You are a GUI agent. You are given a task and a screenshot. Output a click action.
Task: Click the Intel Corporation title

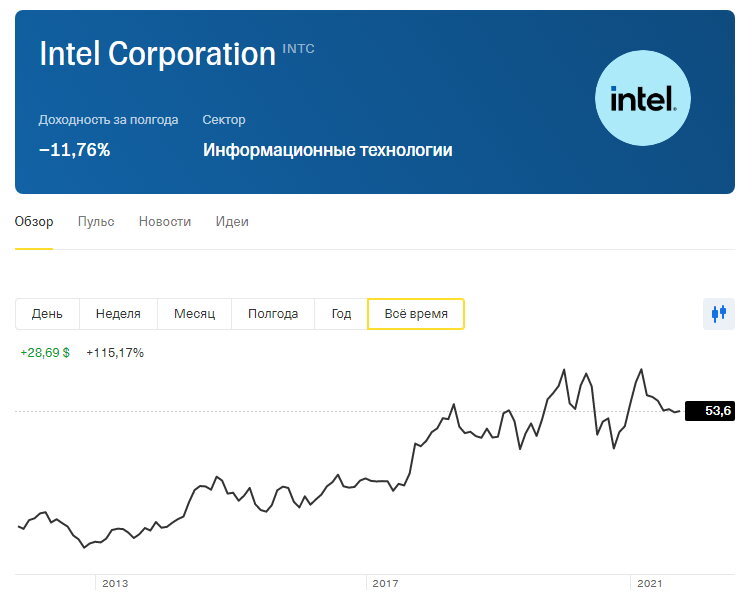[x=157, y=54]
